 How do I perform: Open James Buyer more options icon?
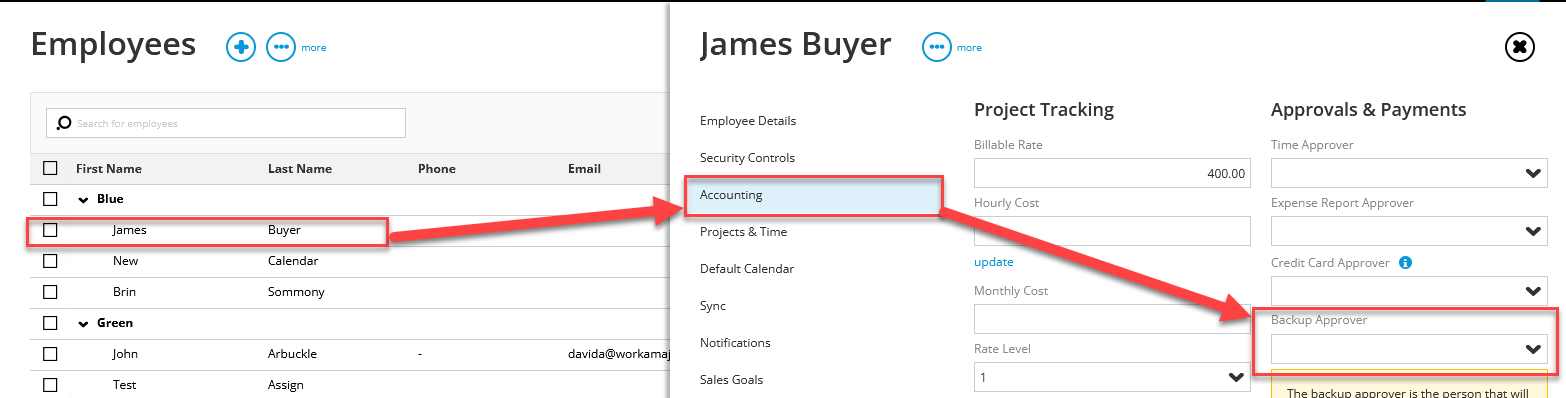936,47
